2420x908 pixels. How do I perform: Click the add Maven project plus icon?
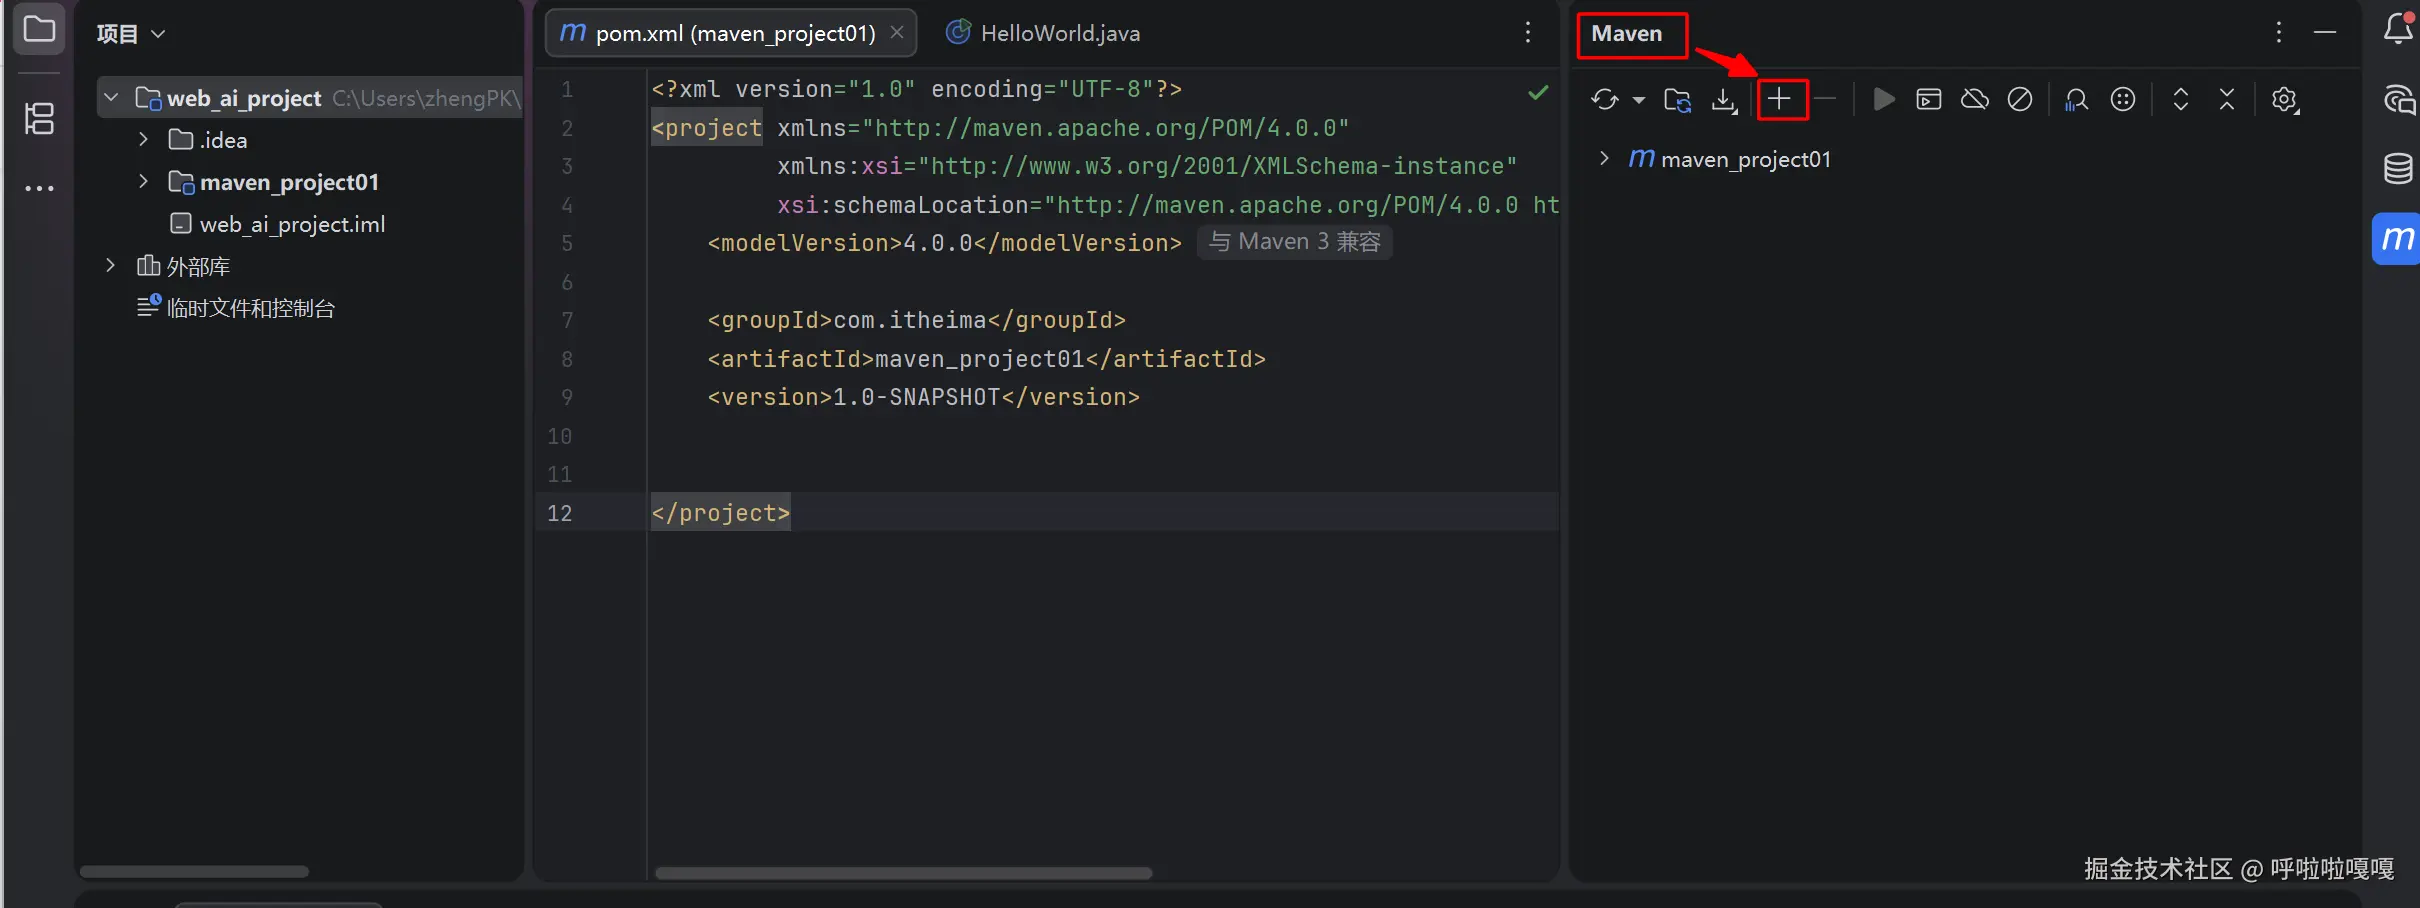(1780, 99)
